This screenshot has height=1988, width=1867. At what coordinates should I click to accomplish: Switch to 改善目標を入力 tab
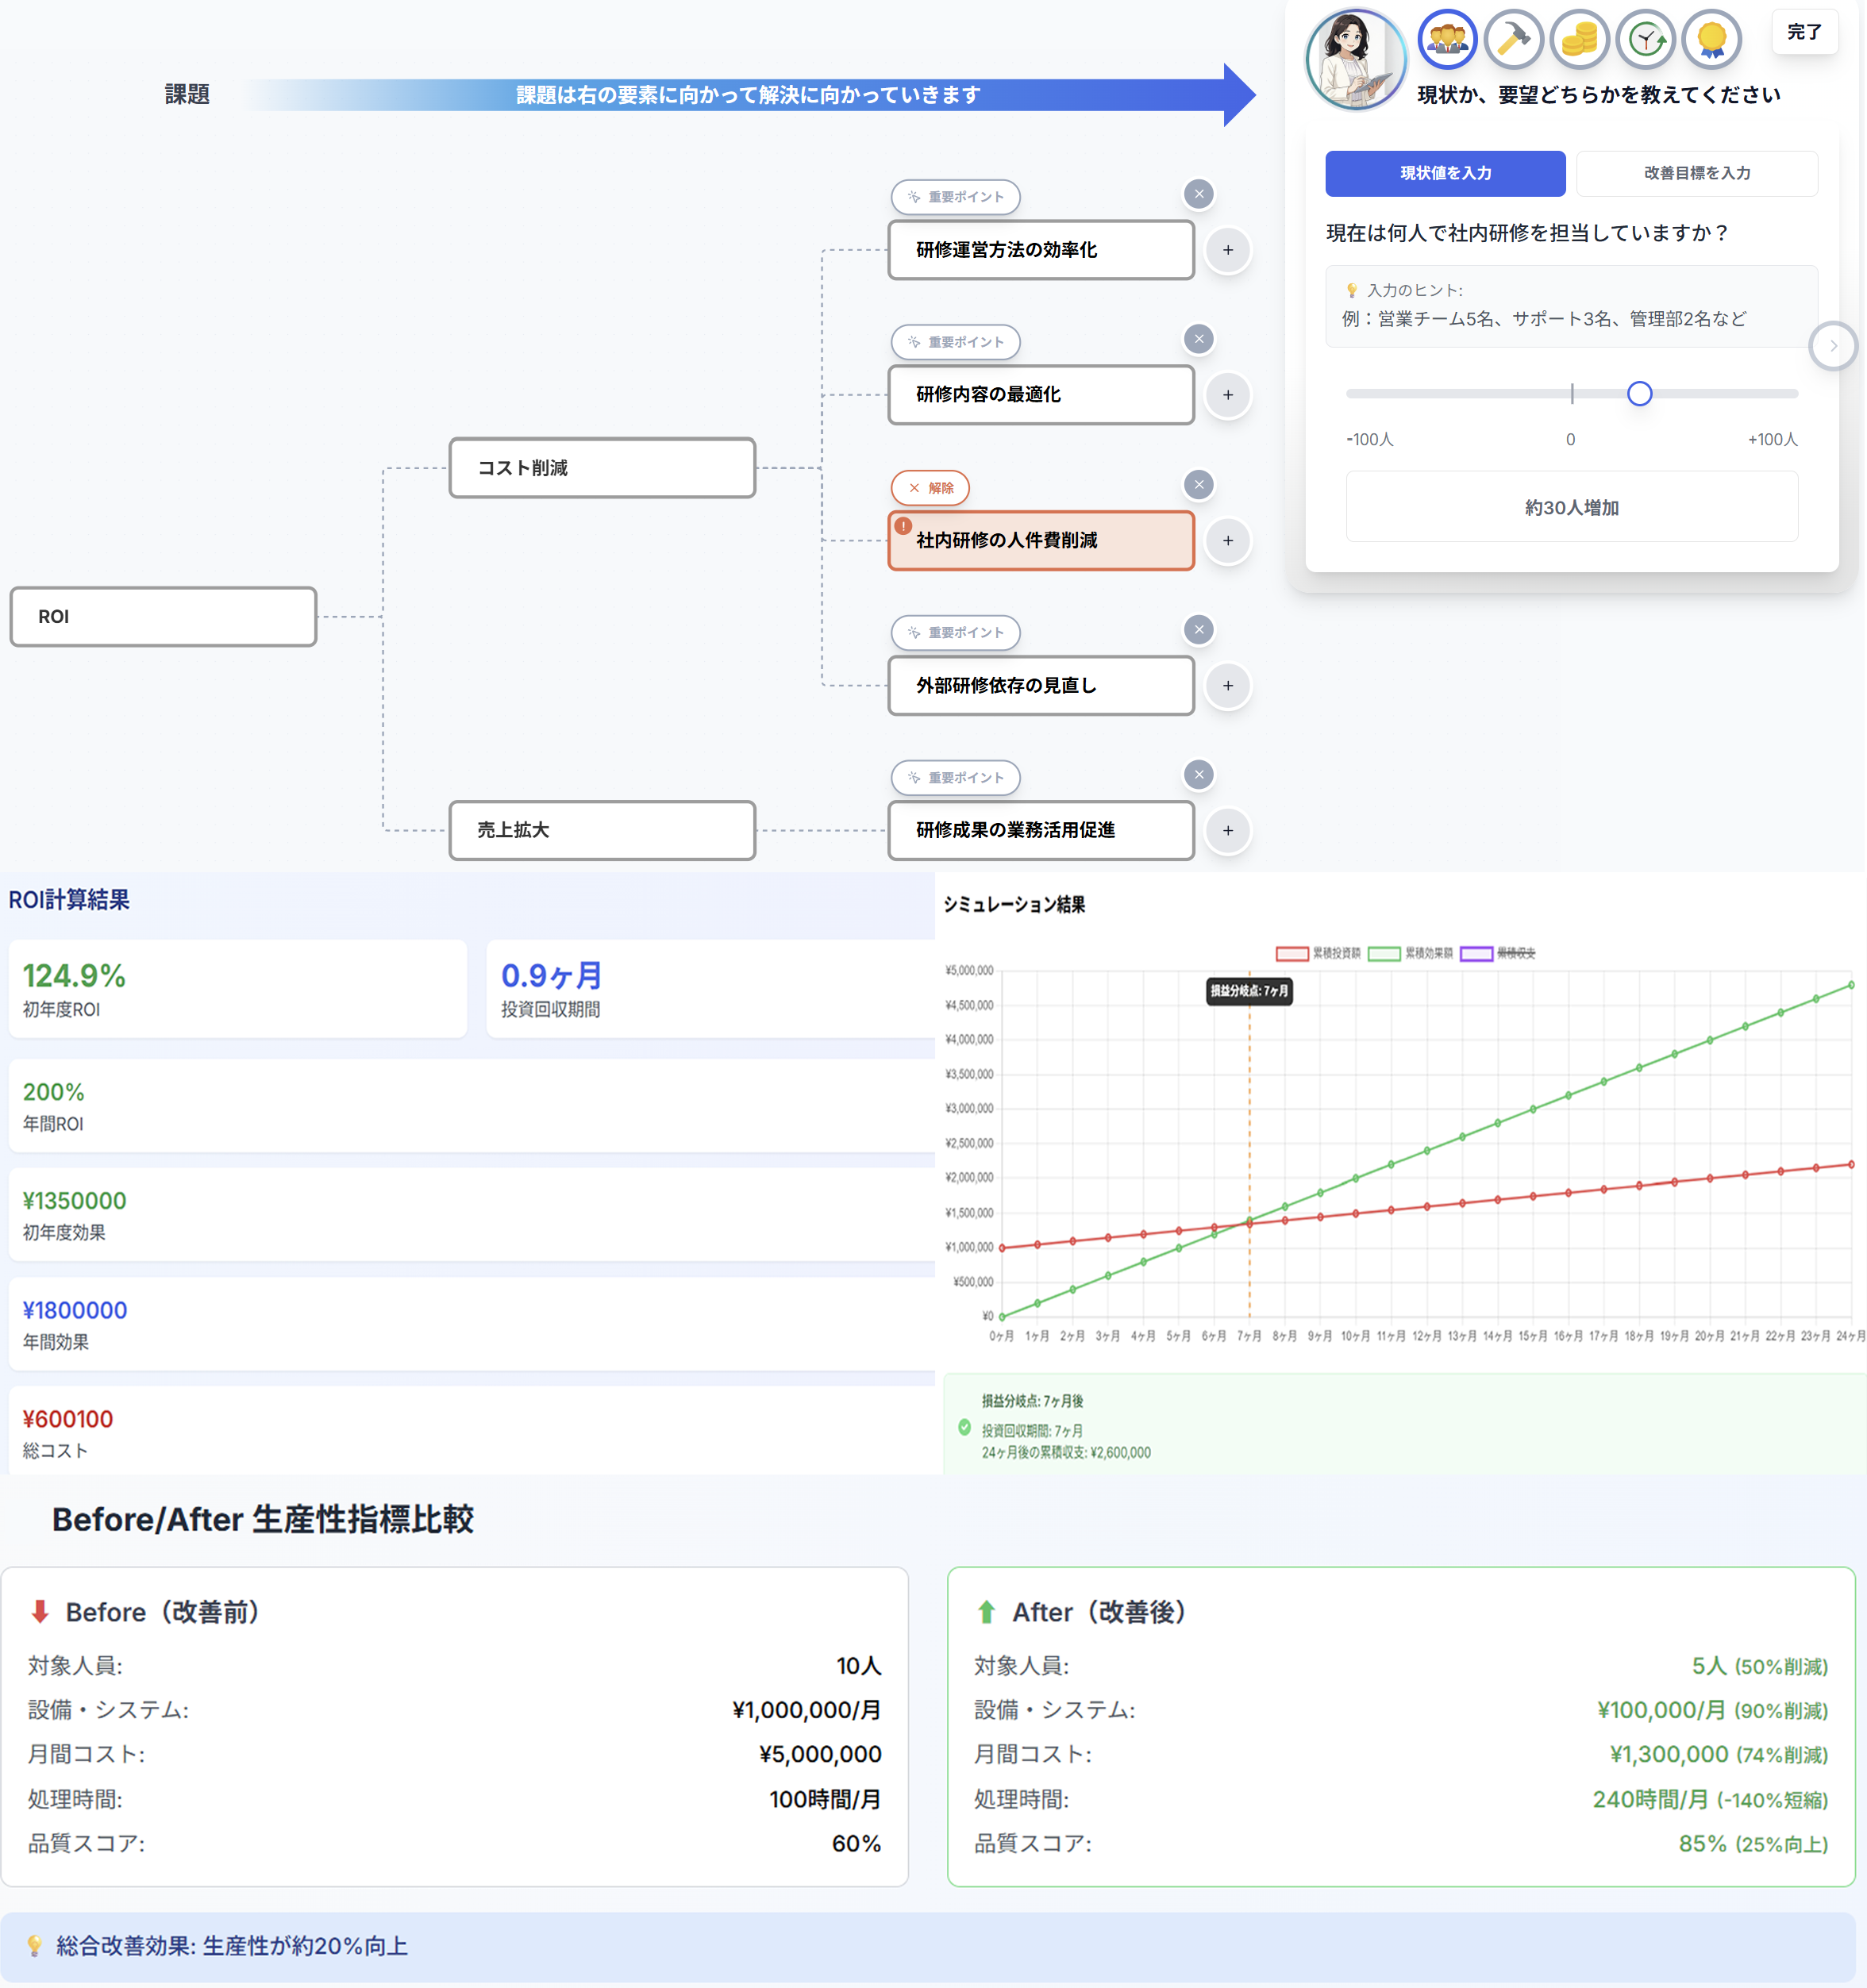pyautogui.click(x=1696, y=173)
